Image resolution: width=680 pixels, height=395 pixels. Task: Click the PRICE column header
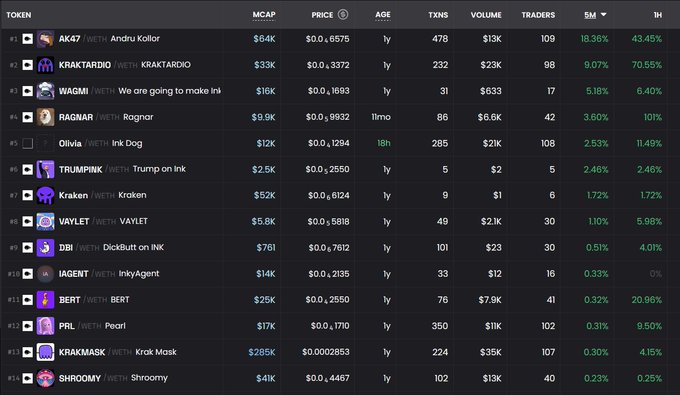(x=322, y=15)
